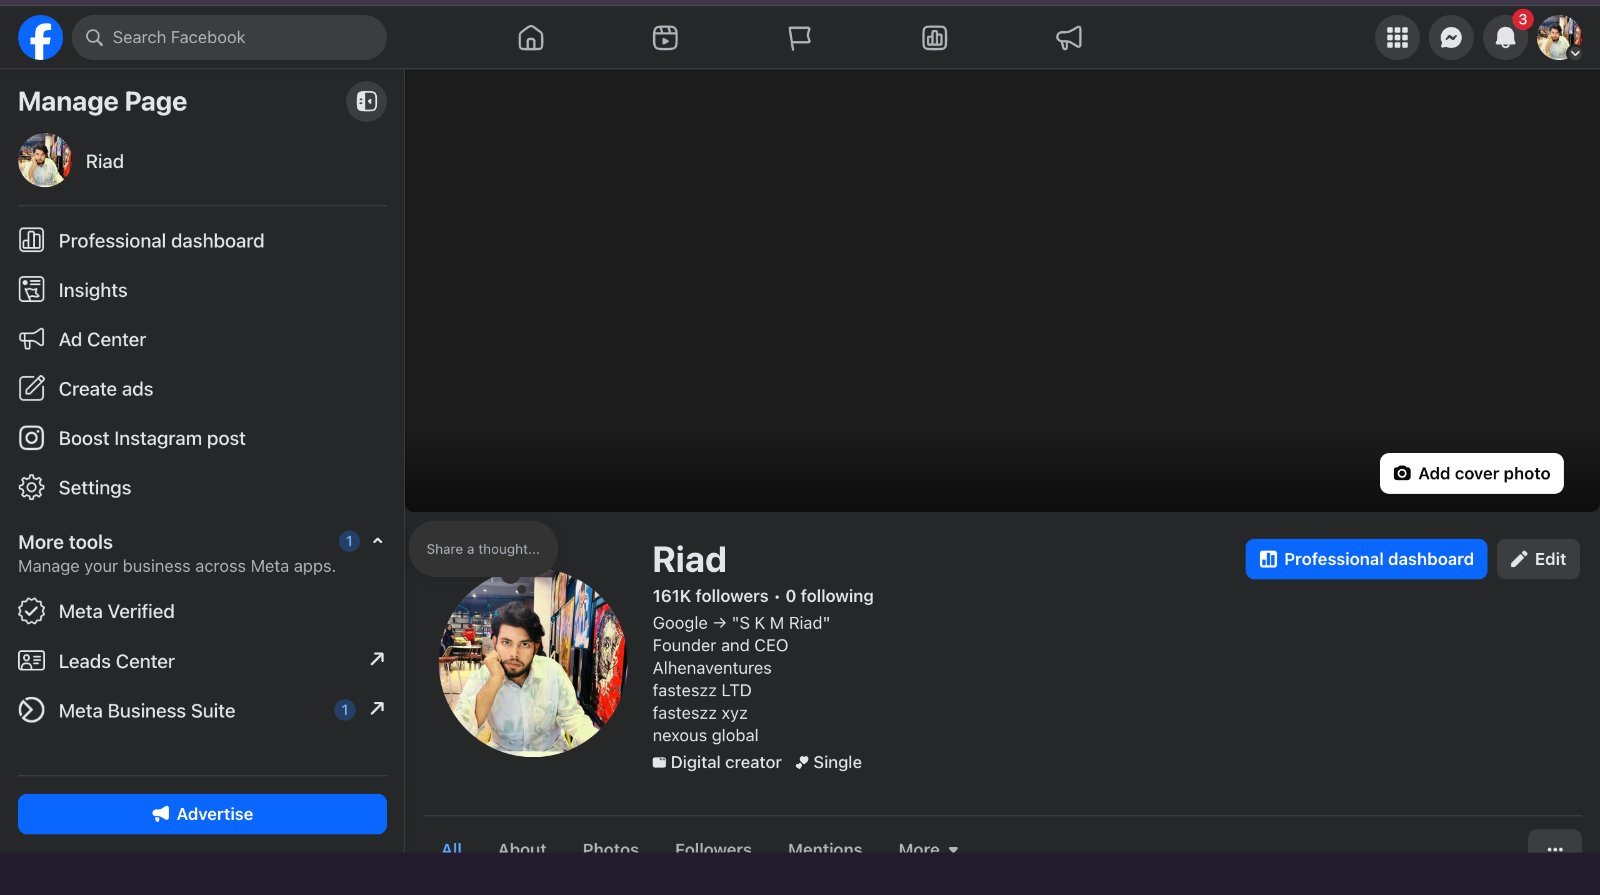Viewport: 1600px width, 895px height.
Task: Click Meta Business Suite external arrow icon
Action: point(377,708)
